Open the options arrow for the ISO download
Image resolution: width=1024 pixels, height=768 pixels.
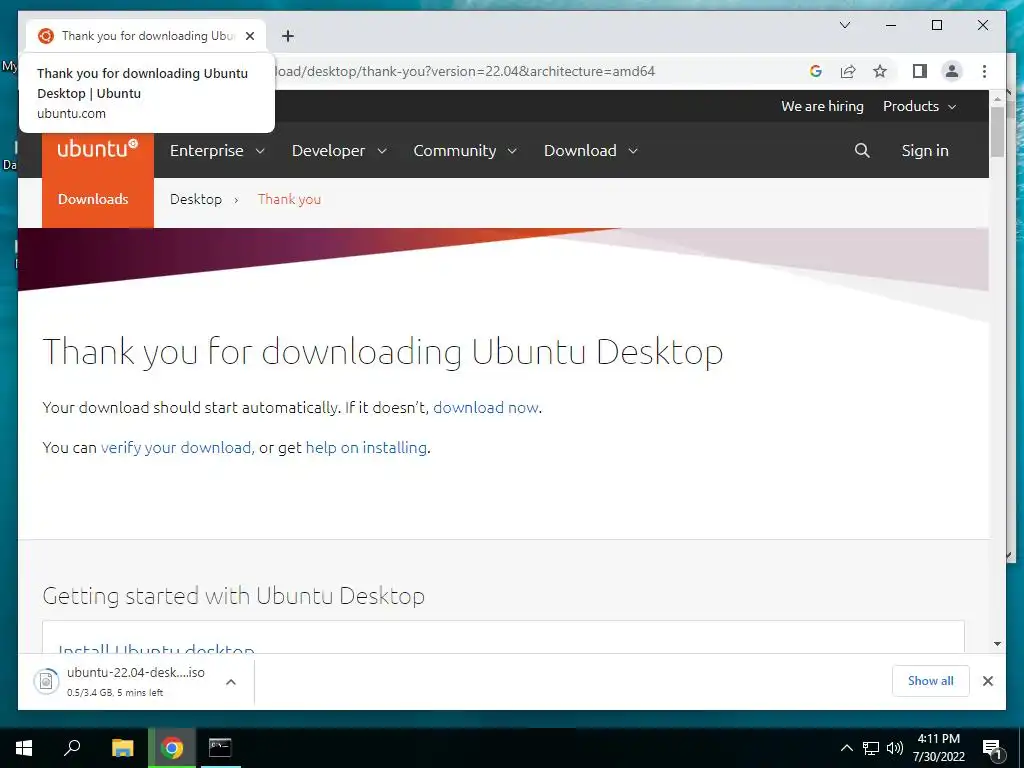click(231, 682)
